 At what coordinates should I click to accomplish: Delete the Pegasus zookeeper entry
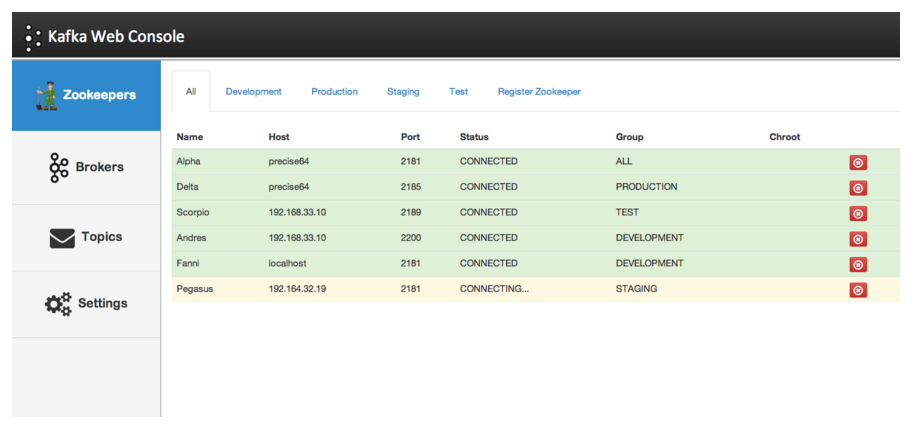(x=858, y=290)
